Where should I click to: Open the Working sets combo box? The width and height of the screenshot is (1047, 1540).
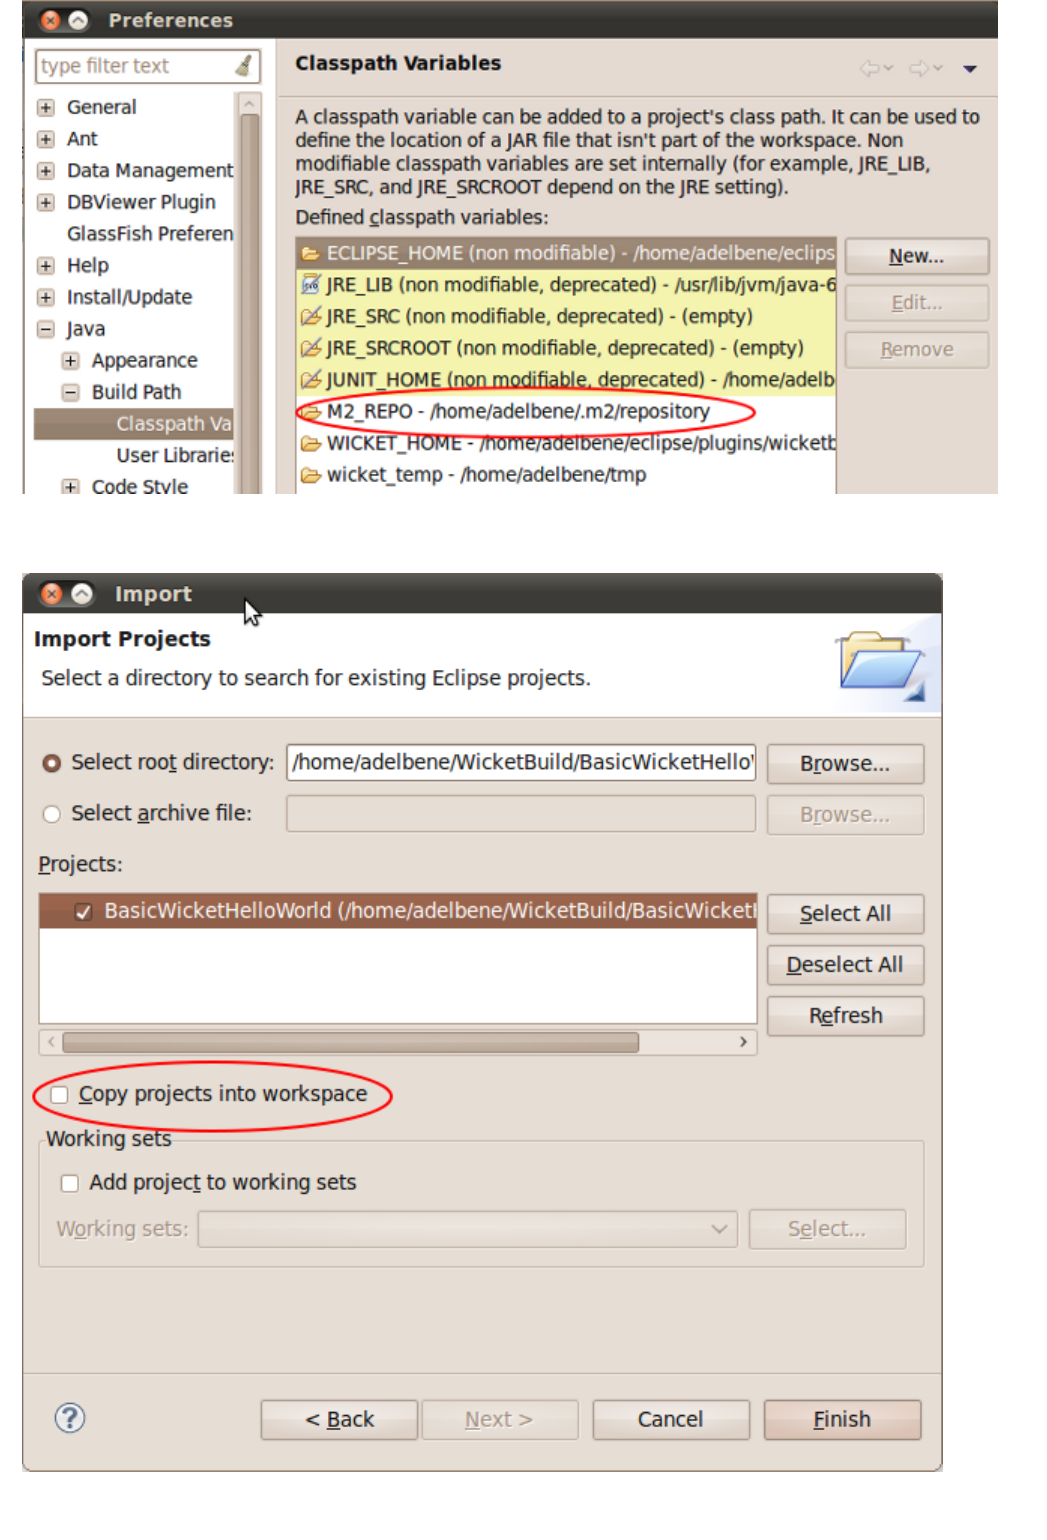coord(467,1229)
